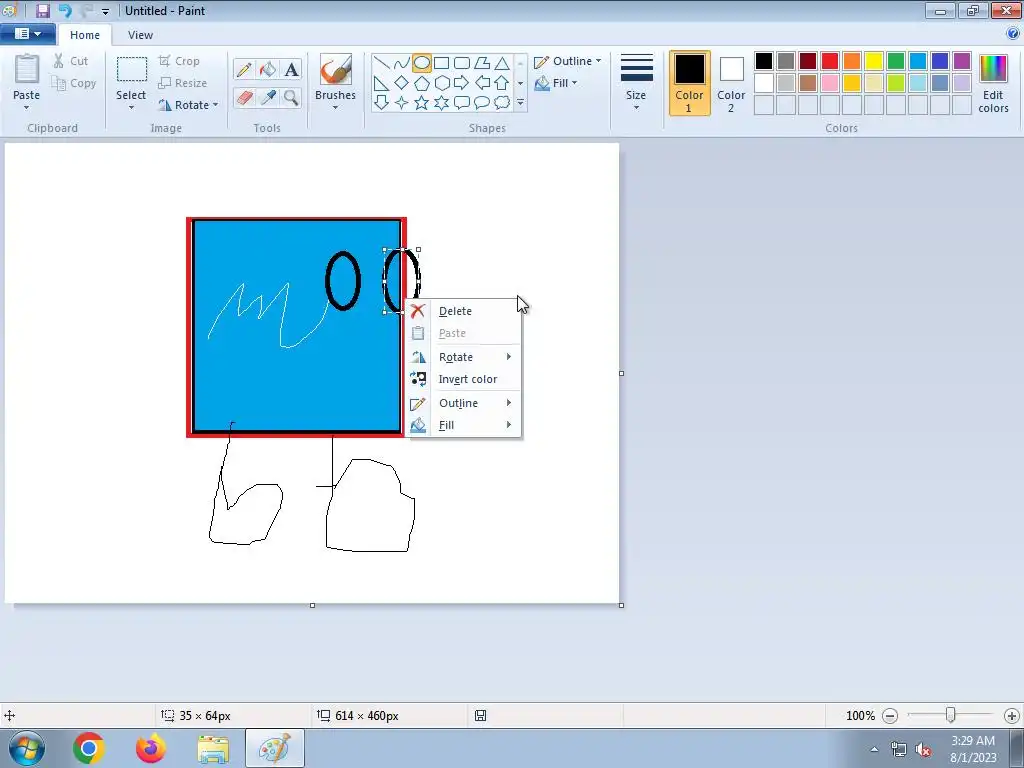The height and width of the screenshot is (768, 1024).
Task: Choose the Right triangle shape
Action: point(381,83)
